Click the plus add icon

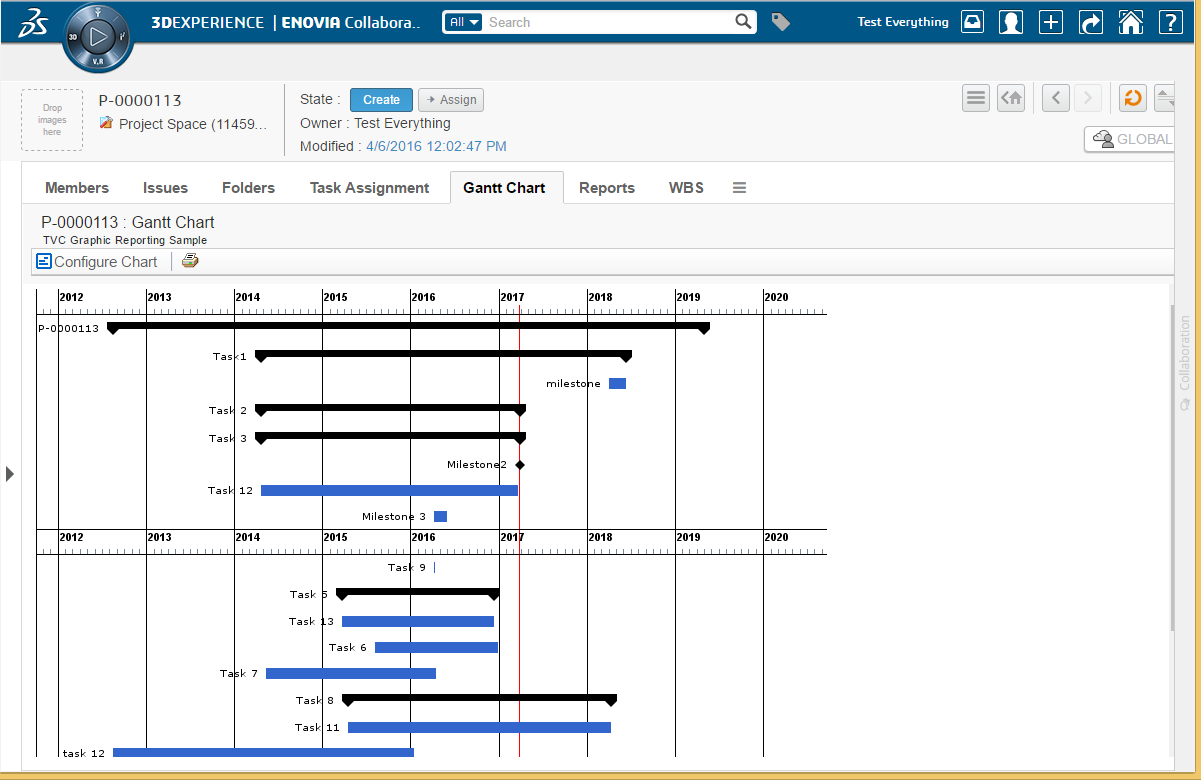1050,22
